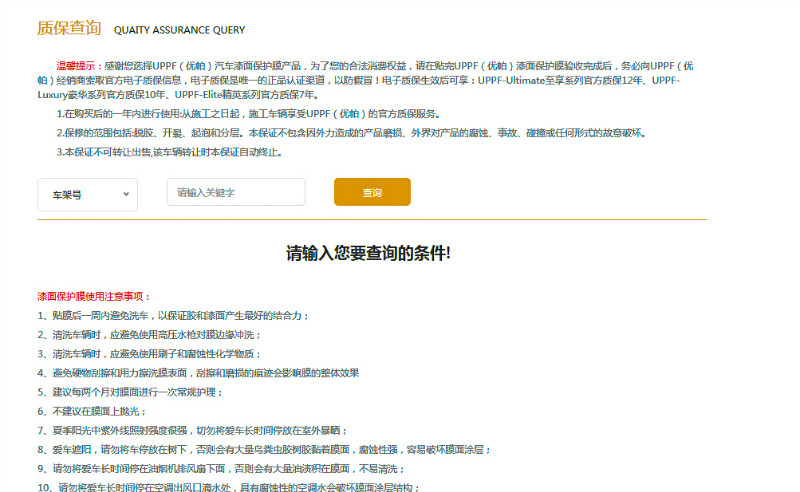Click the 质保查询 page heading
This screenshot has width=800, height=492.
(x=68, y=28)
